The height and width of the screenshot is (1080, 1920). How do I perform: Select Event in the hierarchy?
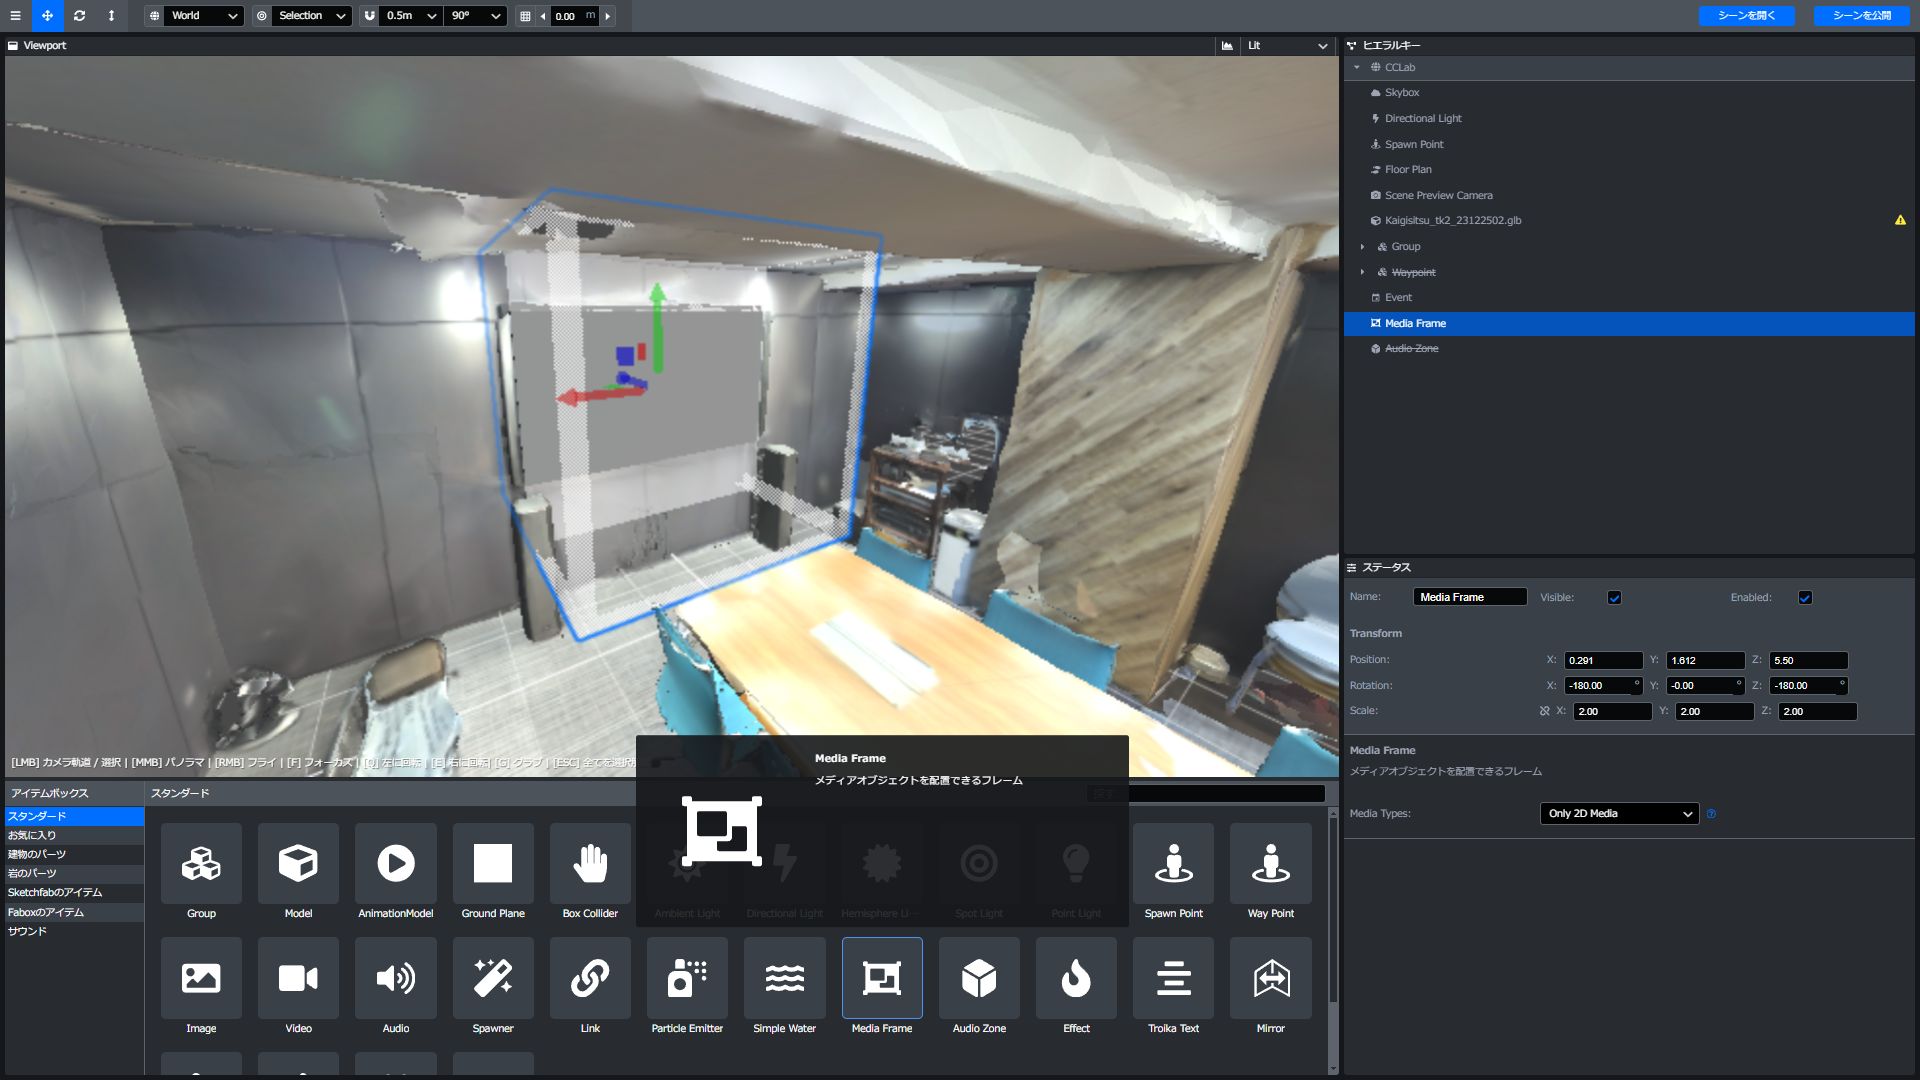[x=1629, y=298]
